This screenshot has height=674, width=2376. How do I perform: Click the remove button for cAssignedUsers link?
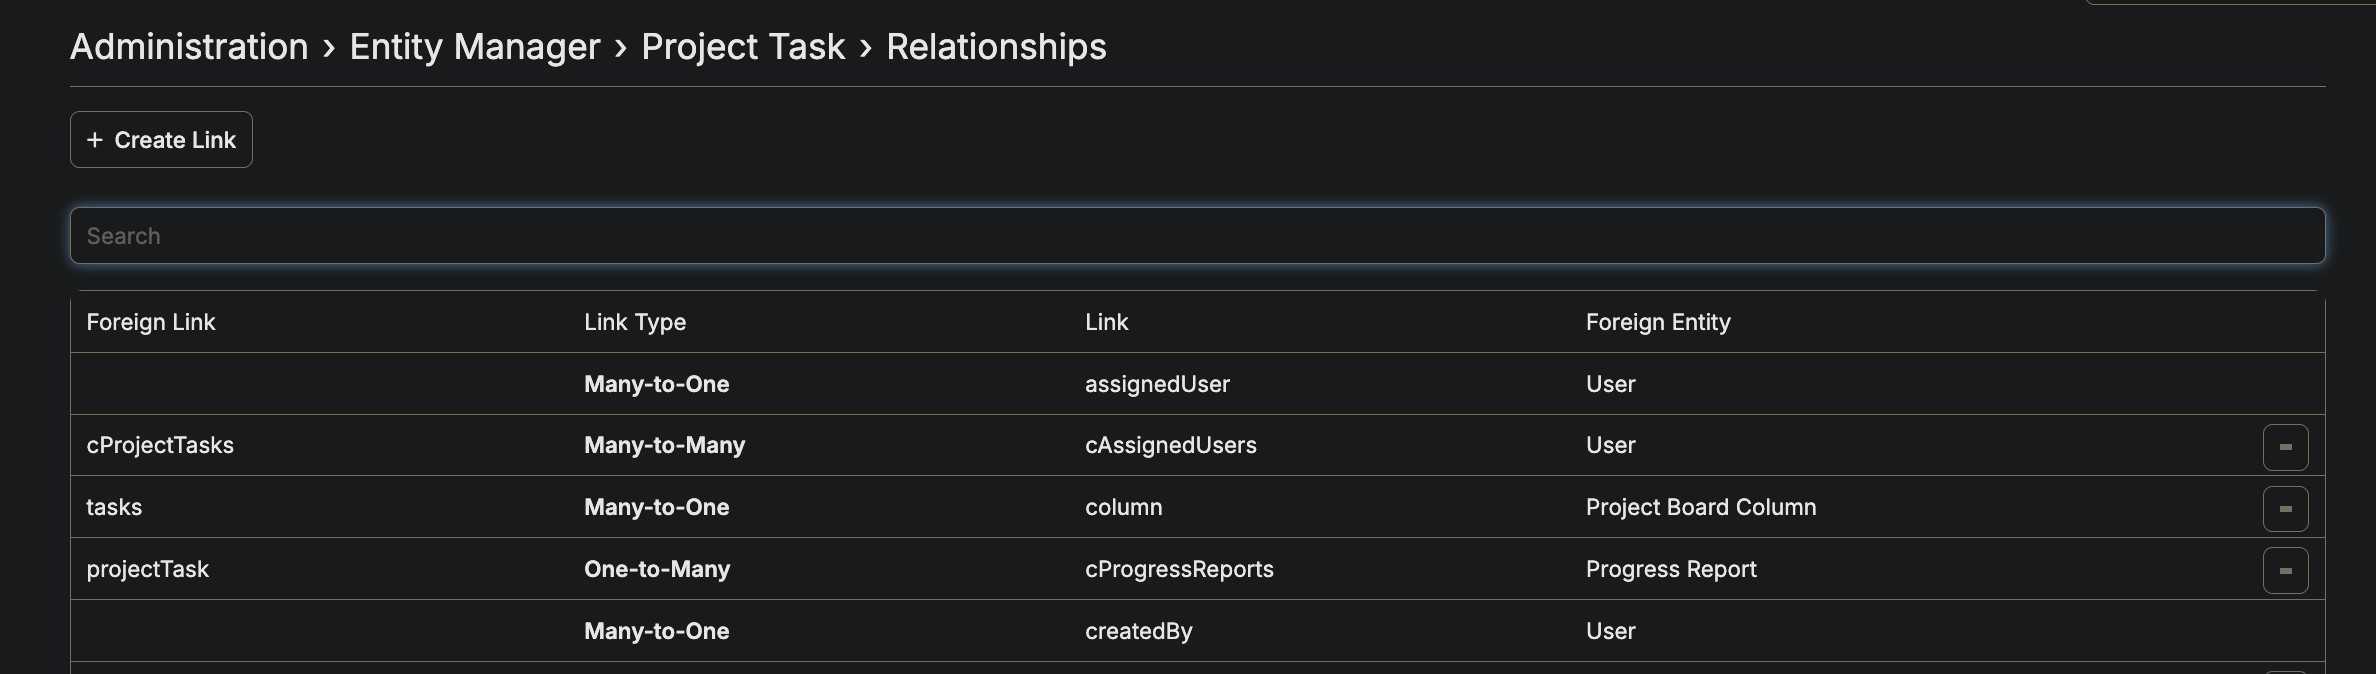point(2285,447)
